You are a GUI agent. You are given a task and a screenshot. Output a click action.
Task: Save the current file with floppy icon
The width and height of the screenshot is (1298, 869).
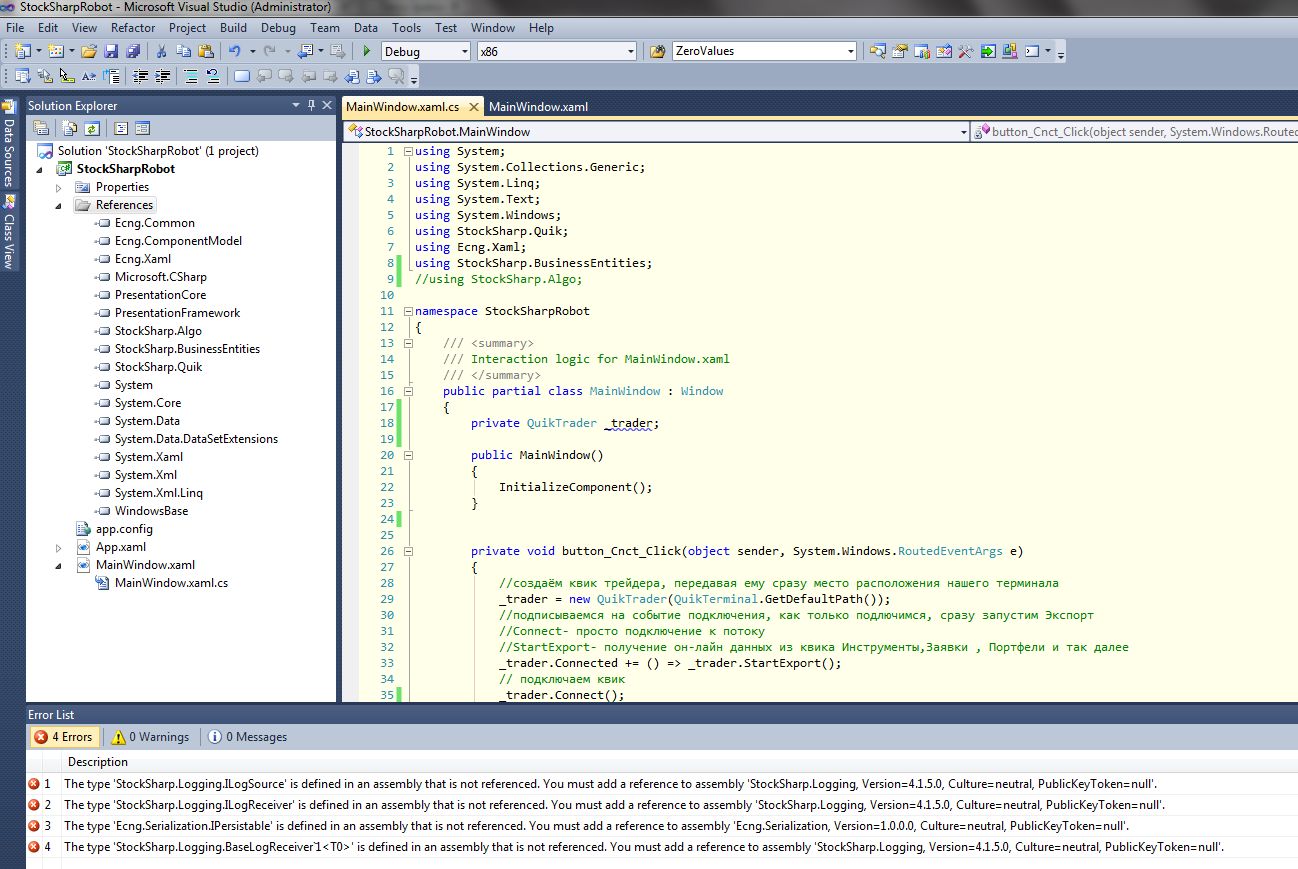[x=111, y=51]
